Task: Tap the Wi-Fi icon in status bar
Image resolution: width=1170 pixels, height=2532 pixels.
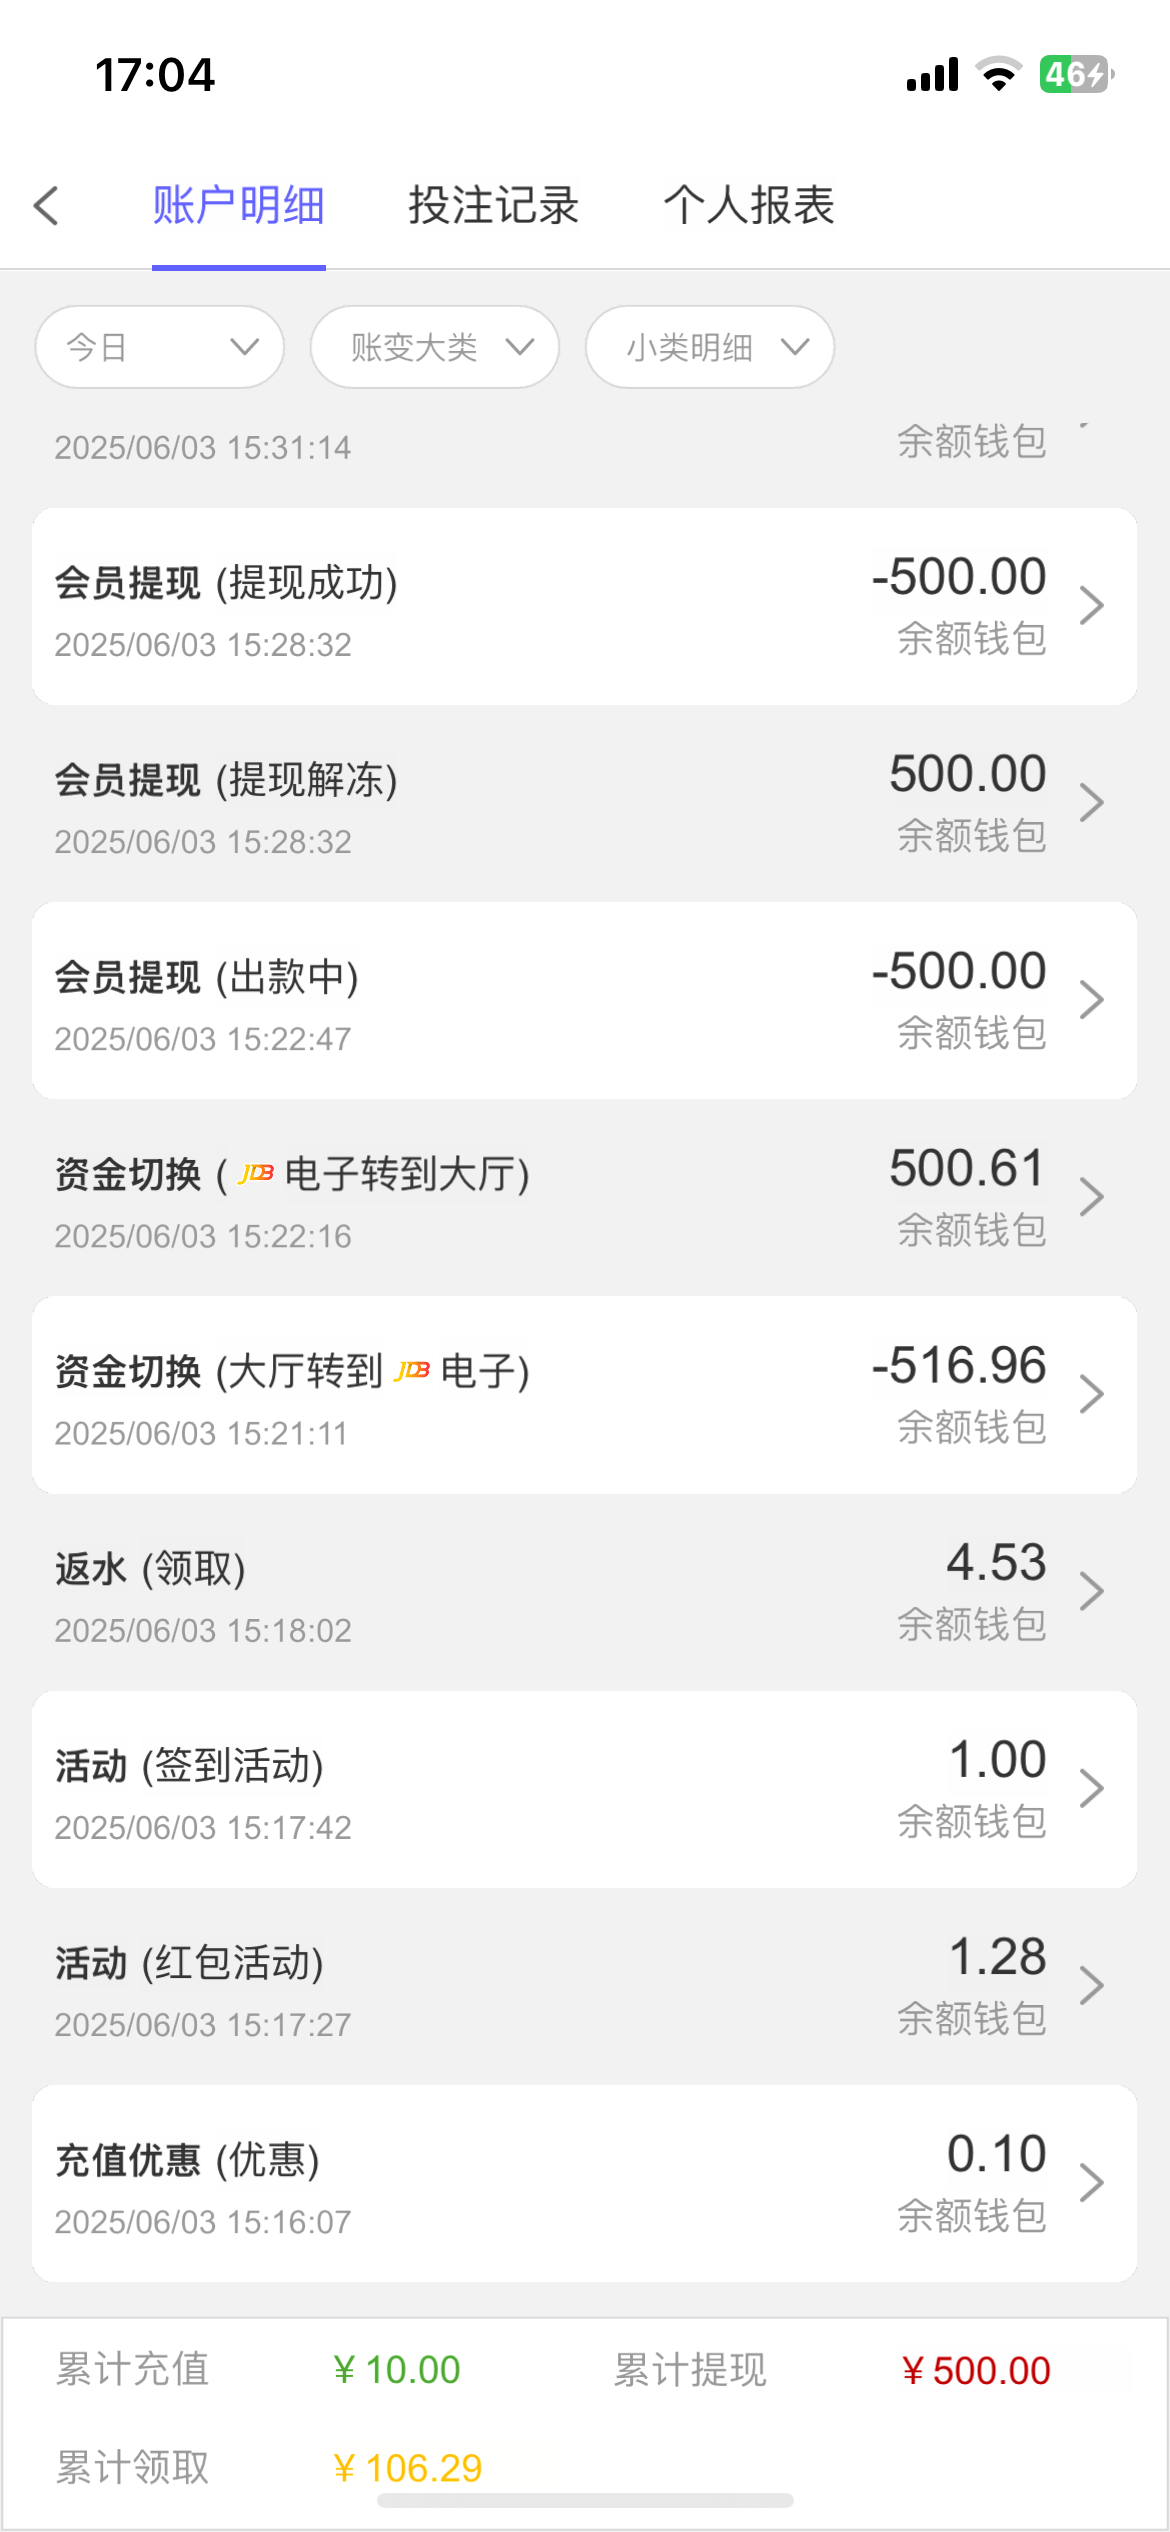Action: [998, 74]
